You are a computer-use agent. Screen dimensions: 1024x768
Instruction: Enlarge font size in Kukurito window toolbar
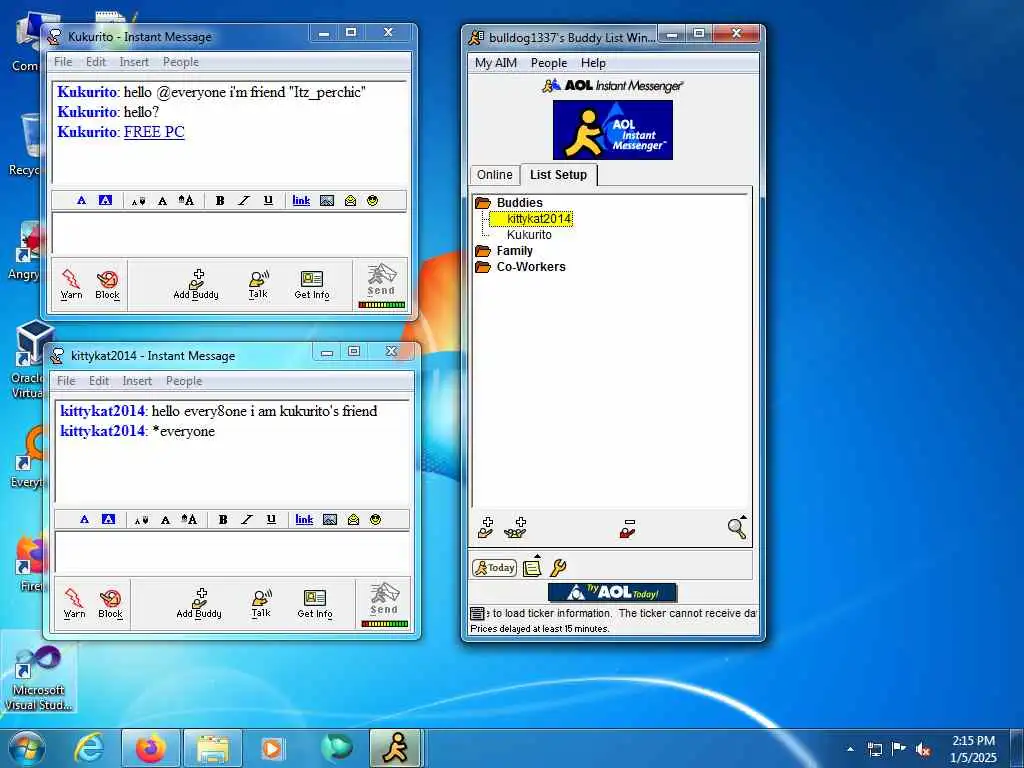click(186, 200)
